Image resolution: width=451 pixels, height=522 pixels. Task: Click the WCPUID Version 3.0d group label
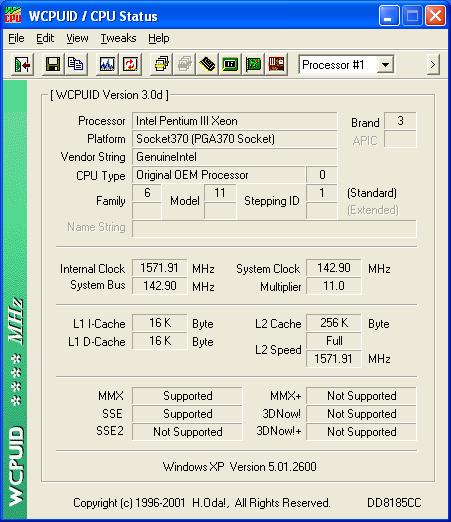pyautogui.click(x=109, y=95)
